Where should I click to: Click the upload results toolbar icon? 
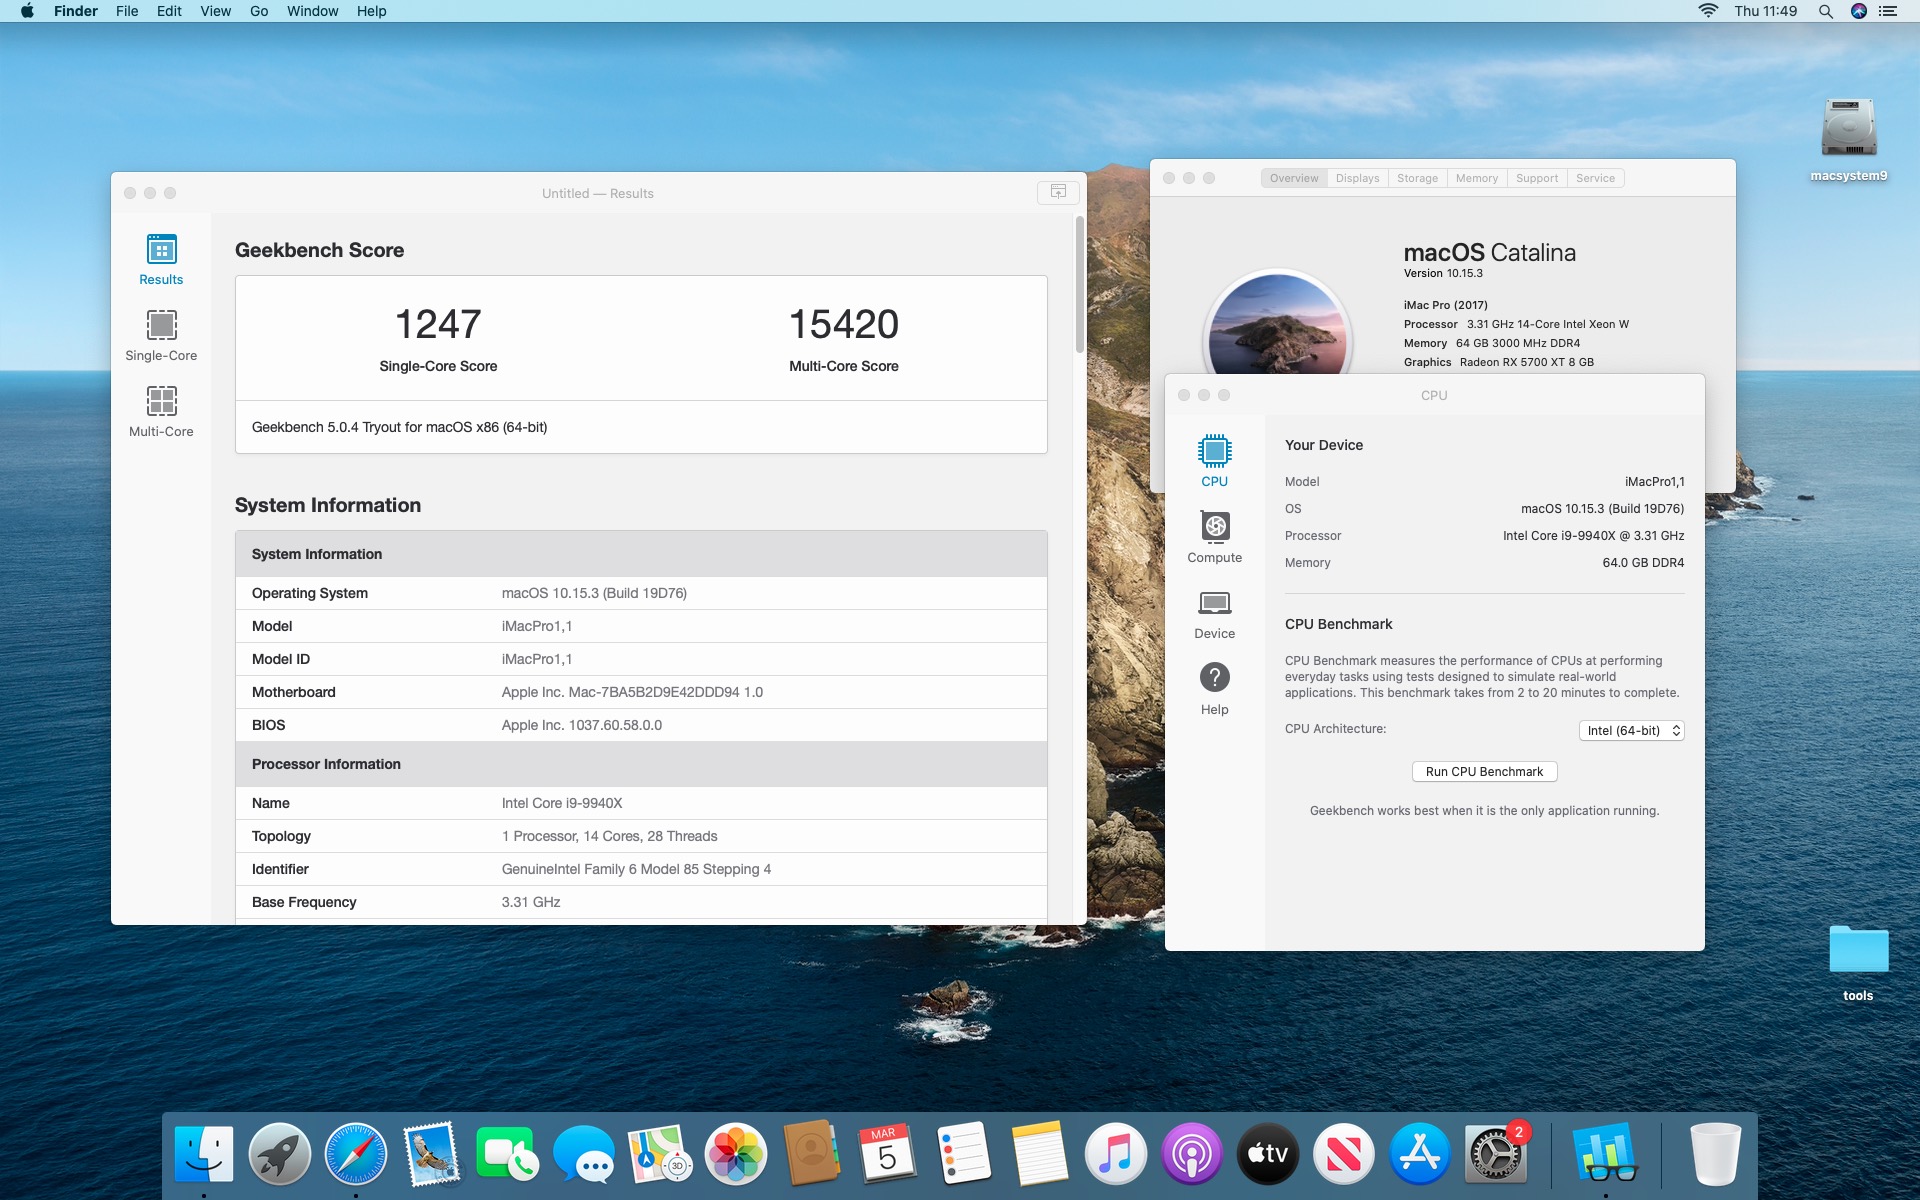(1058, 192)
